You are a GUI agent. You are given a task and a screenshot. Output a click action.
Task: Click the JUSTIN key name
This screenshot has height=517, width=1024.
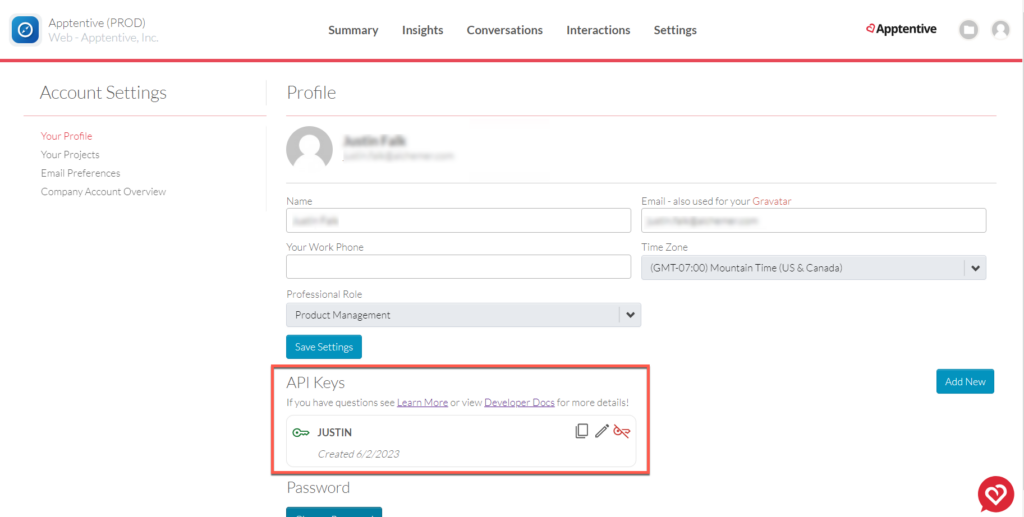point(334,432)
